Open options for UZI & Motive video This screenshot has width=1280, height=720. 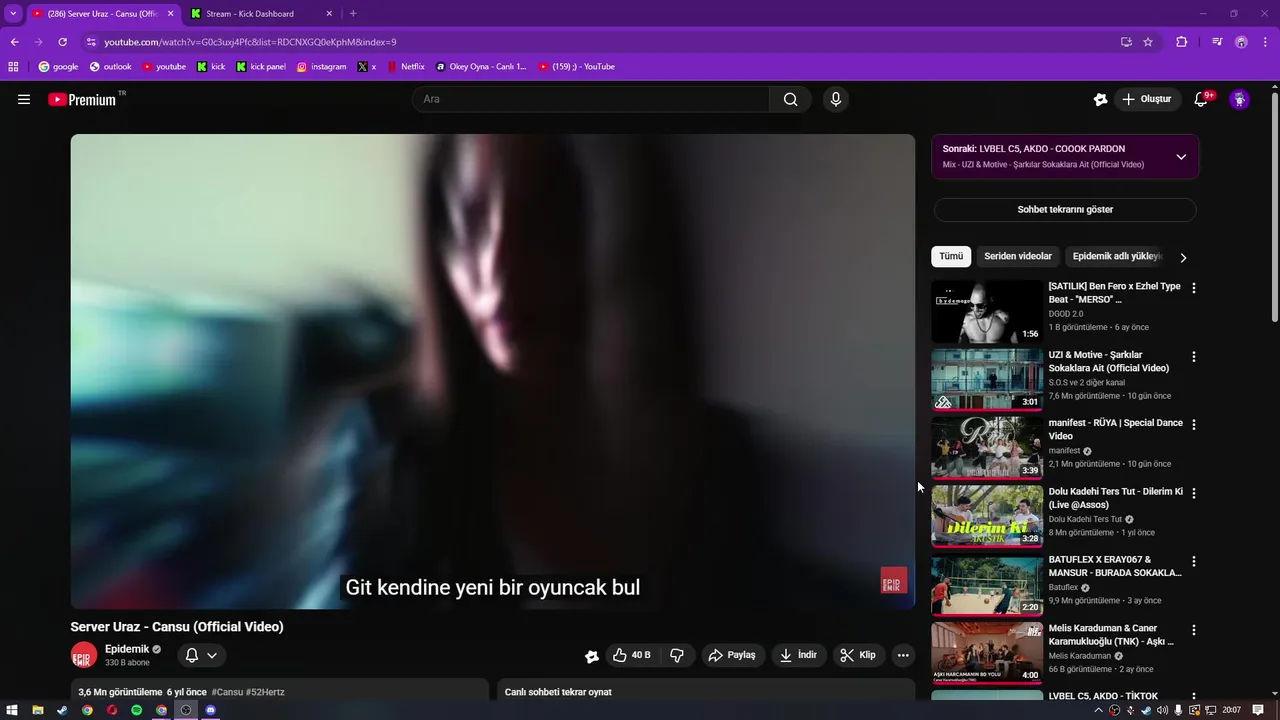pyautogui.click(x=1193, y=356)
